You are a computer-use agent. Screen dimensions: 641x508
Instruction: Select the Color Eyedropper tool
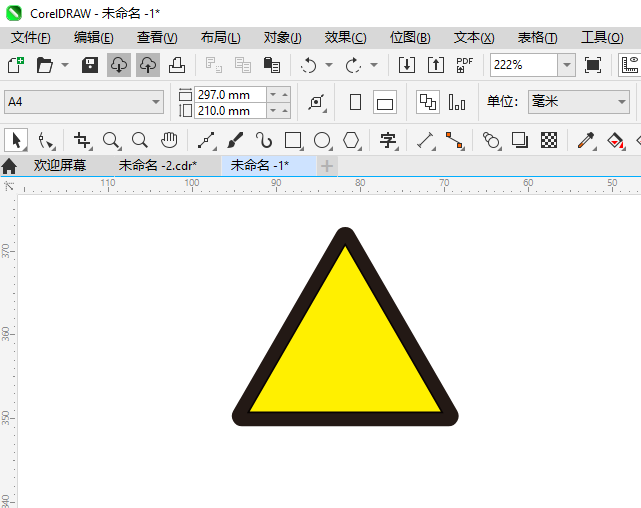pyautogui.click(x=586, y=141)
